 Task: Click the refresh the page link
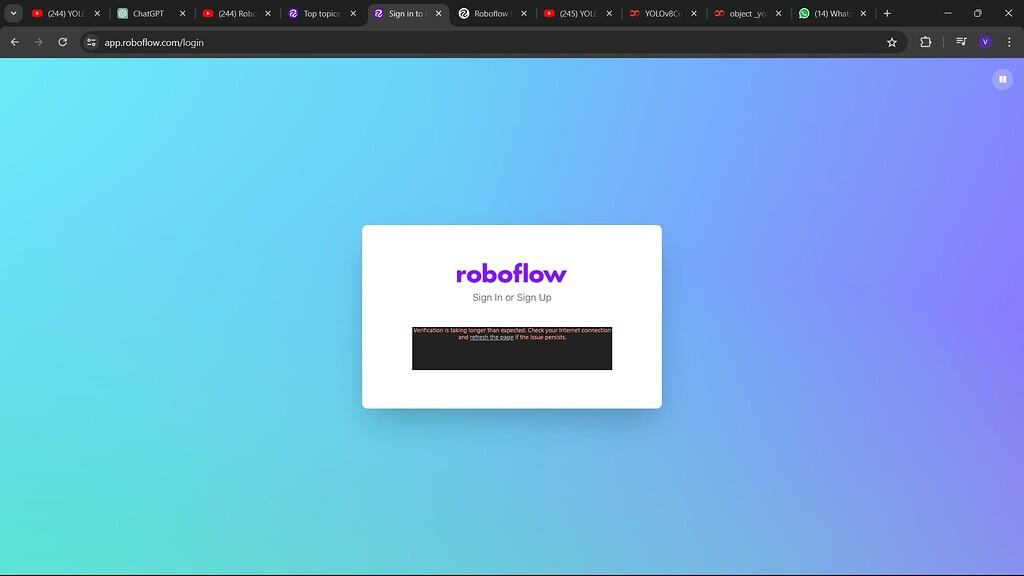click(x=489, y=337)
